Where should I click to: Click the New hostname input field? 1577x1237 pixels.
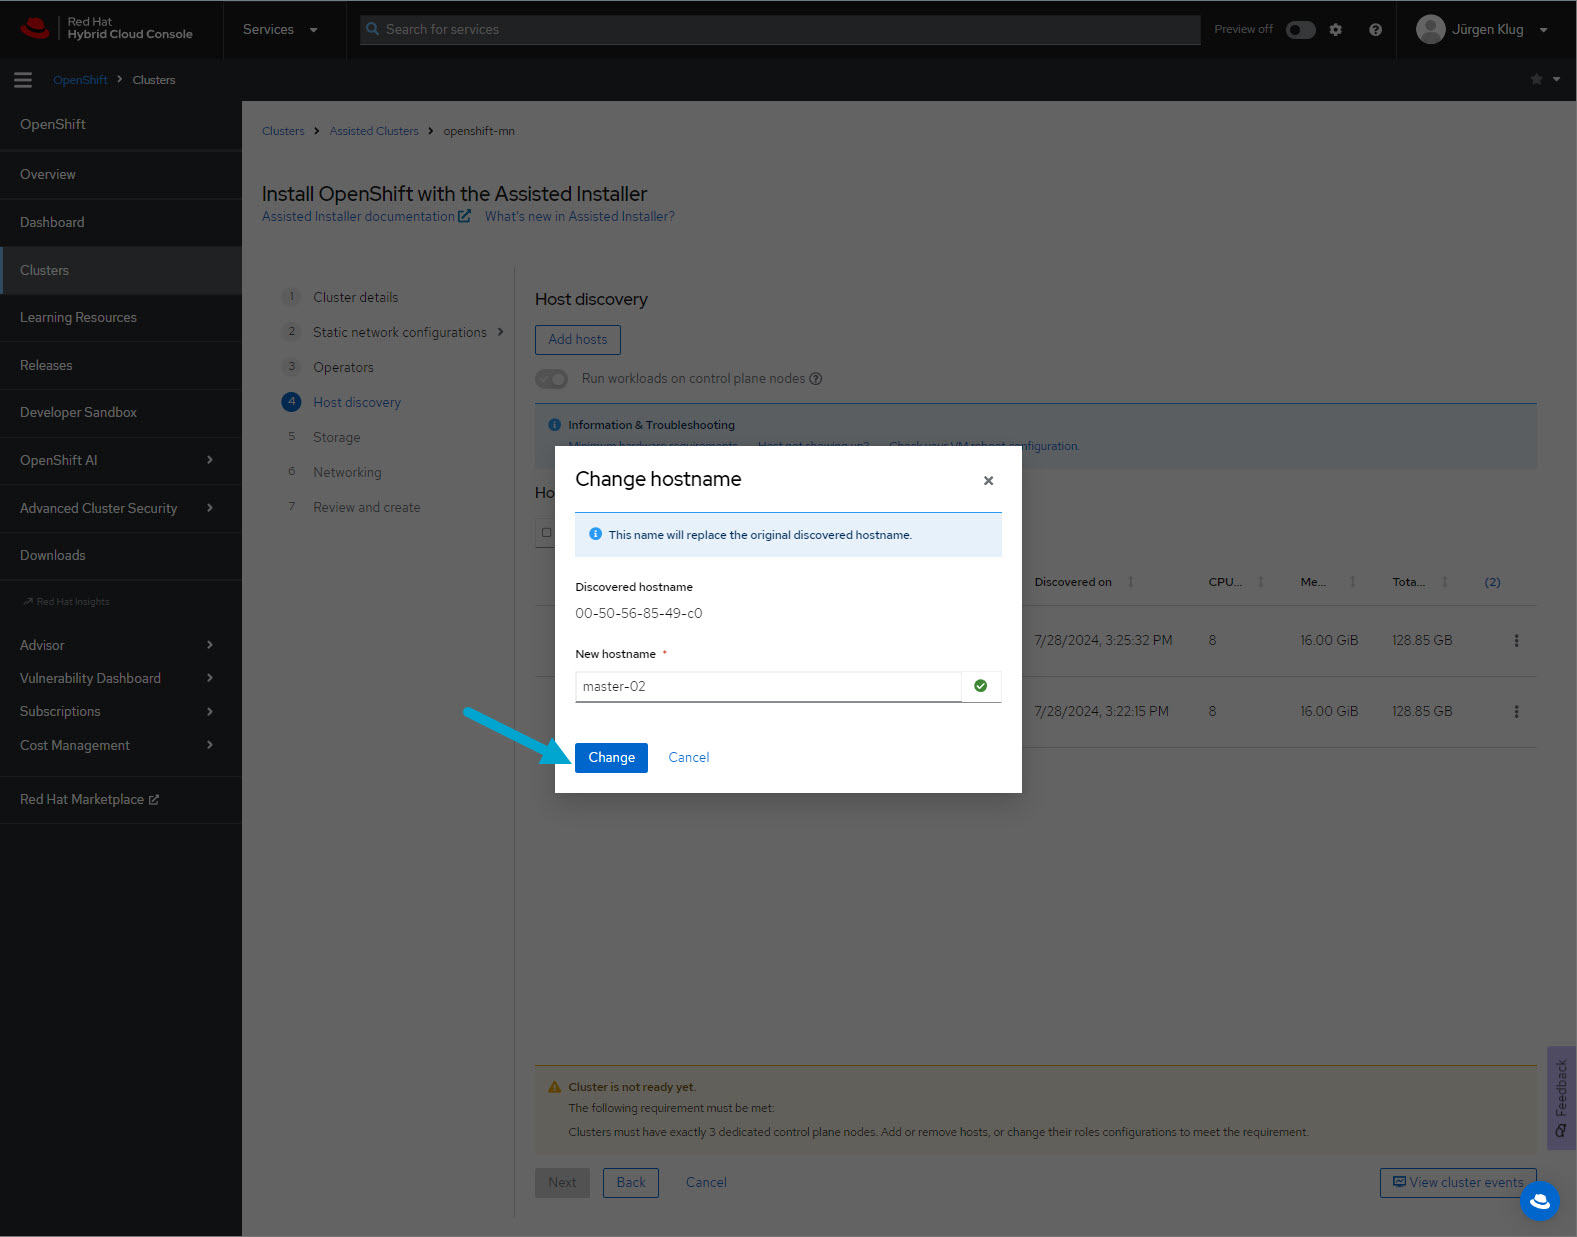[x=767, y=687]
